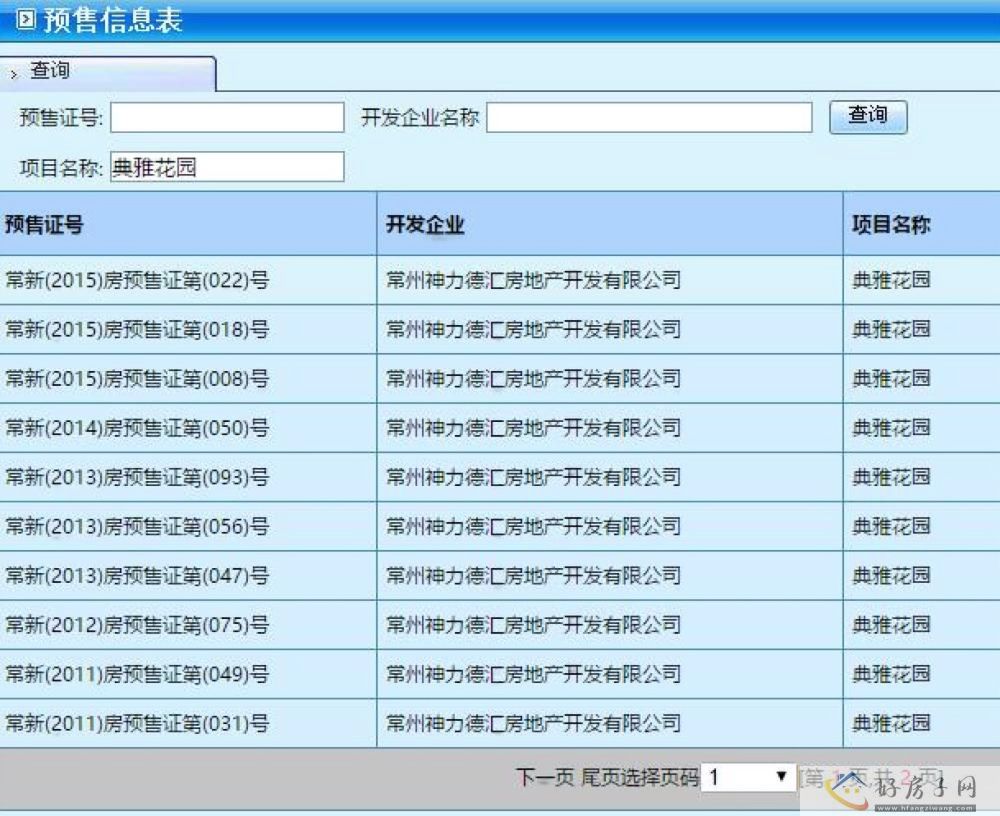Click the 项目名称 field containing 典雅花园
The image size is (1000, 816).
tap(227, 167)
